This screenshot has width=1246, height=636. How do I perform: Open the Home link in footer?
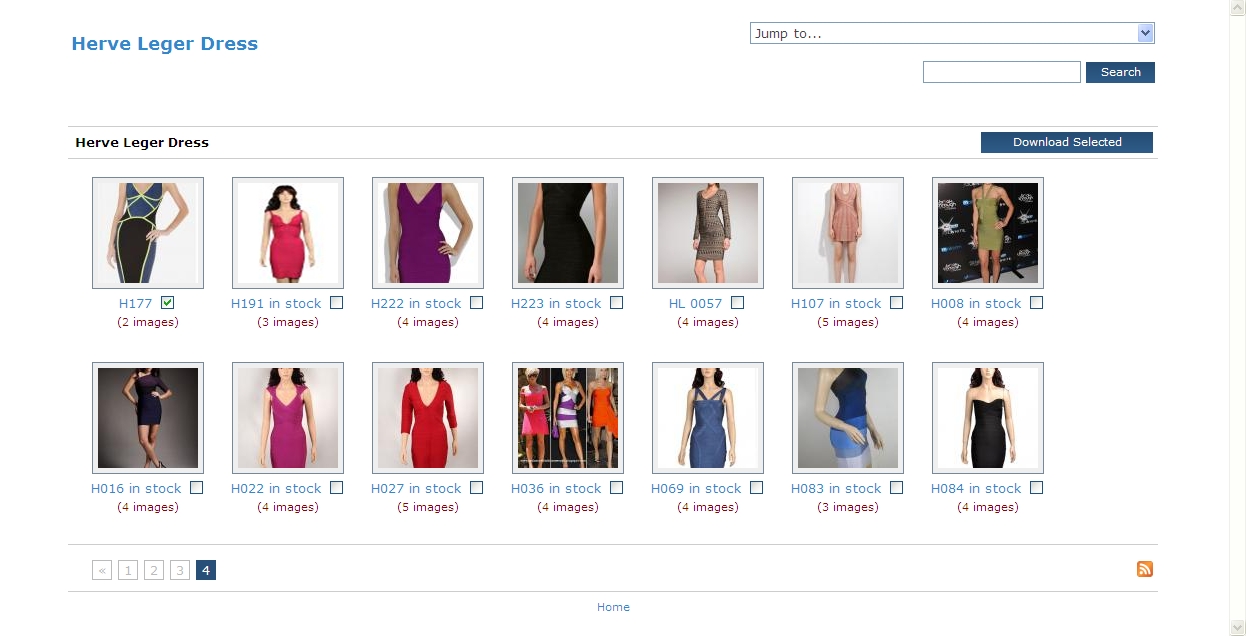click(x=613, y=607)
